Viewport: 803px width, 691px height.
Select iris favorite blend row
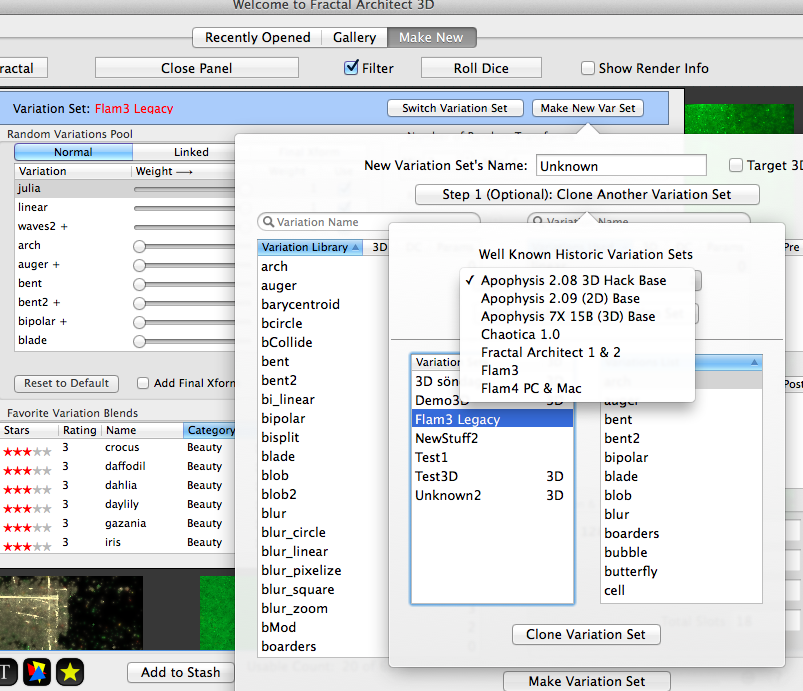pos(117,542)
